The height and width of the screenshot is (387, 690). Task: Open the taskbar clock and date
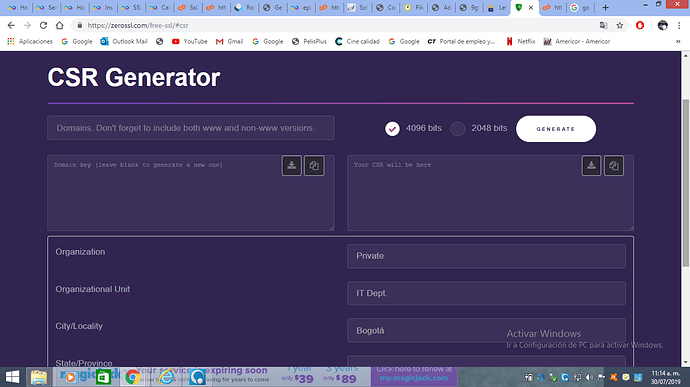point(665,377)
